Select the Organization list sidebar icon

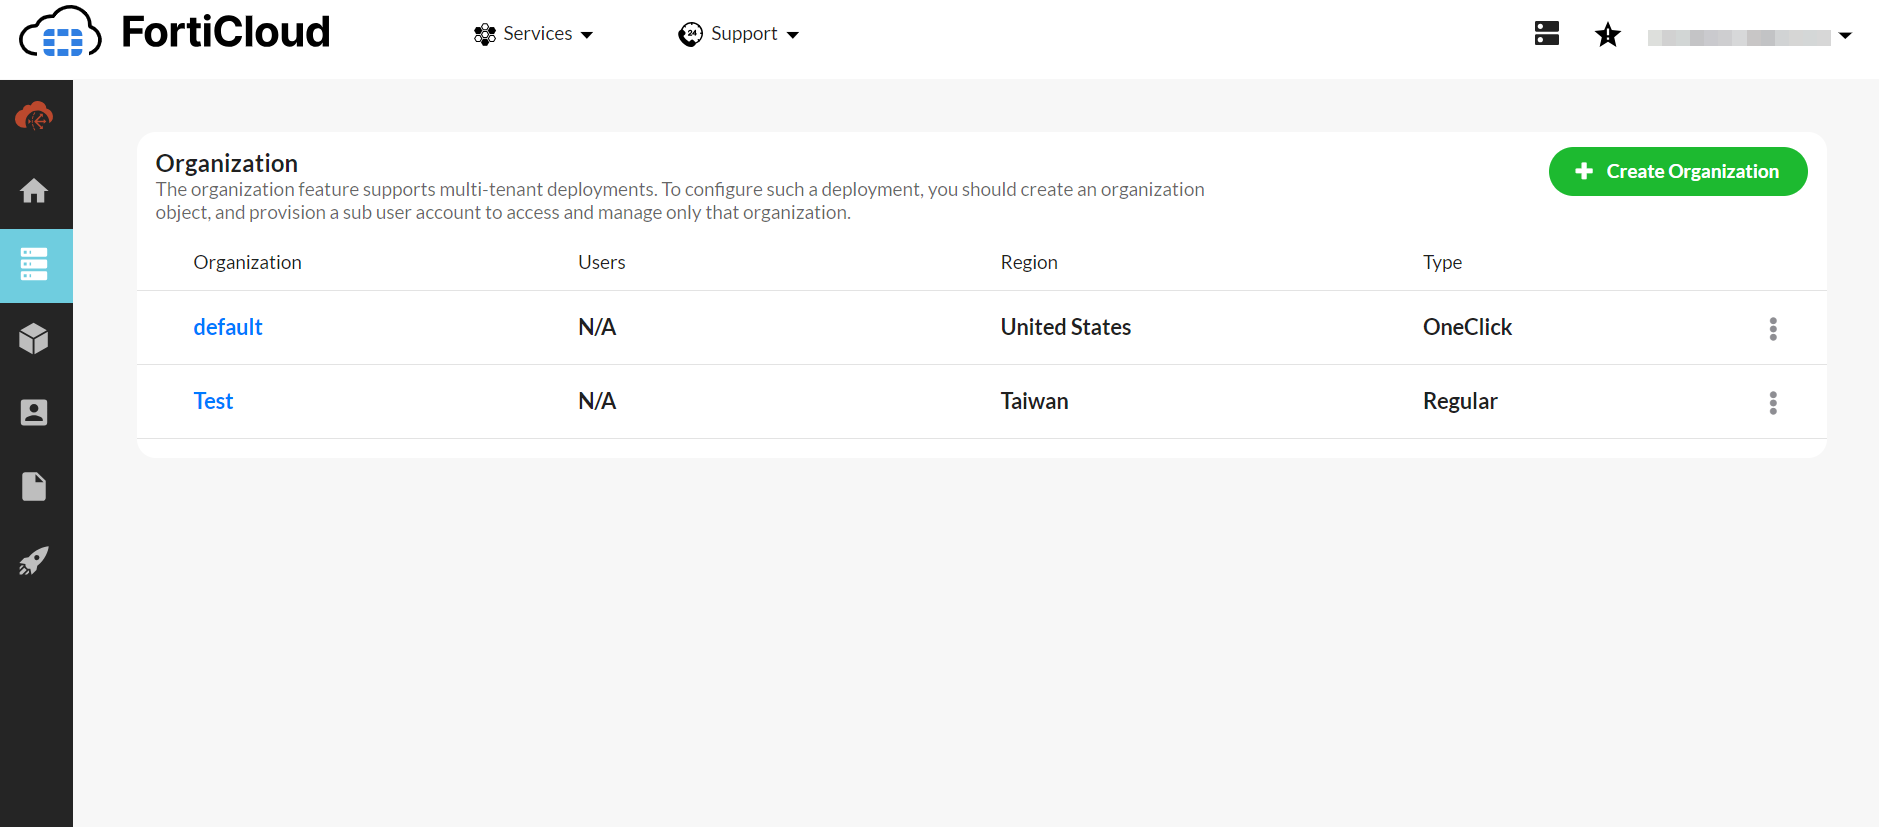coord(34,264)
